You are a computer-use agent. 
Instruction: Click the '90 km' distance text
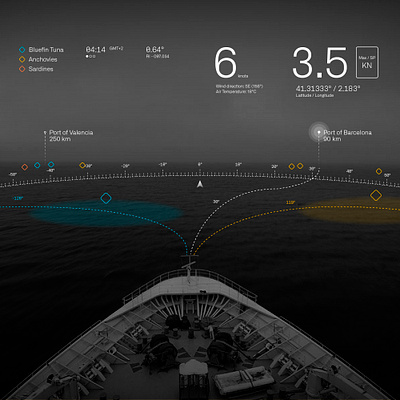332,139
